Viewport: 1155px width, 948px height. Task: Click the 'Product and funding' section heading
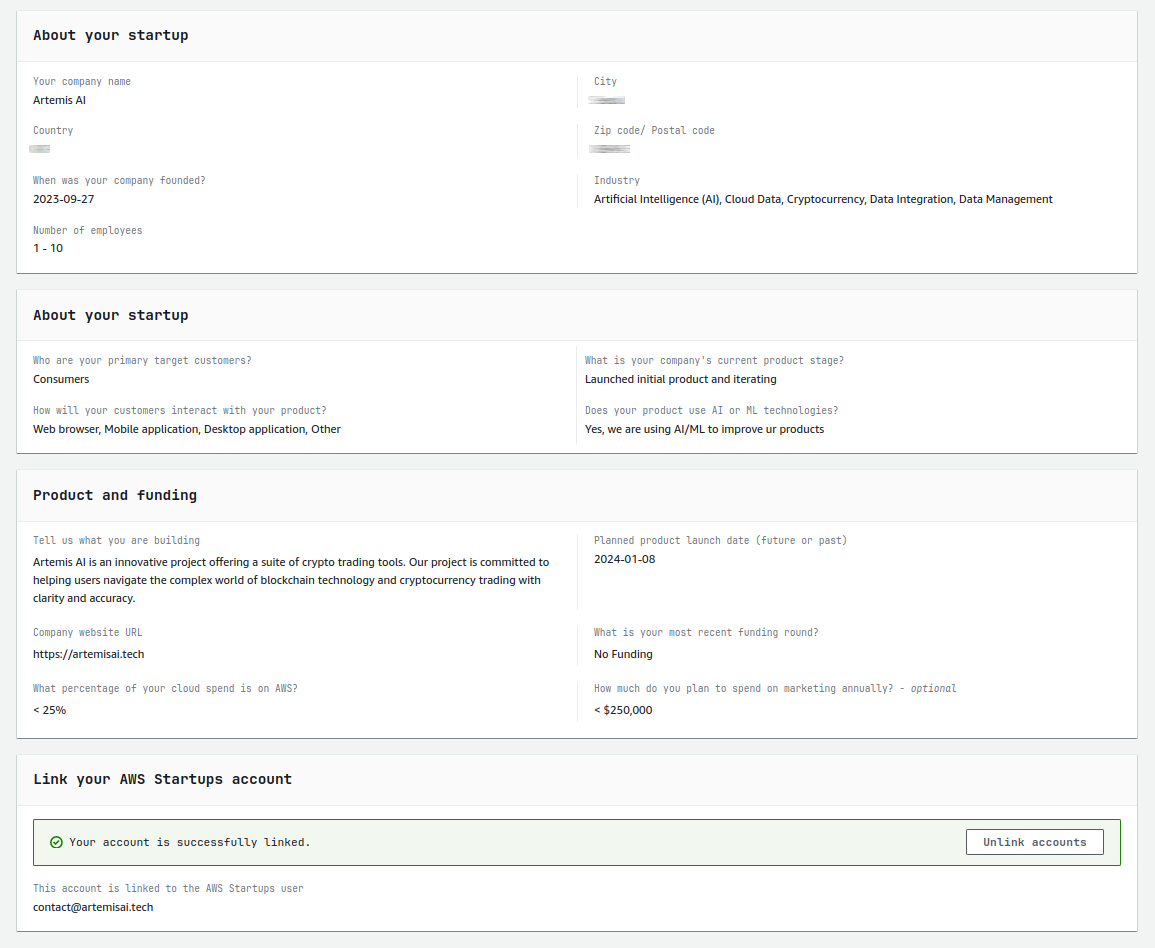point(115,495)
